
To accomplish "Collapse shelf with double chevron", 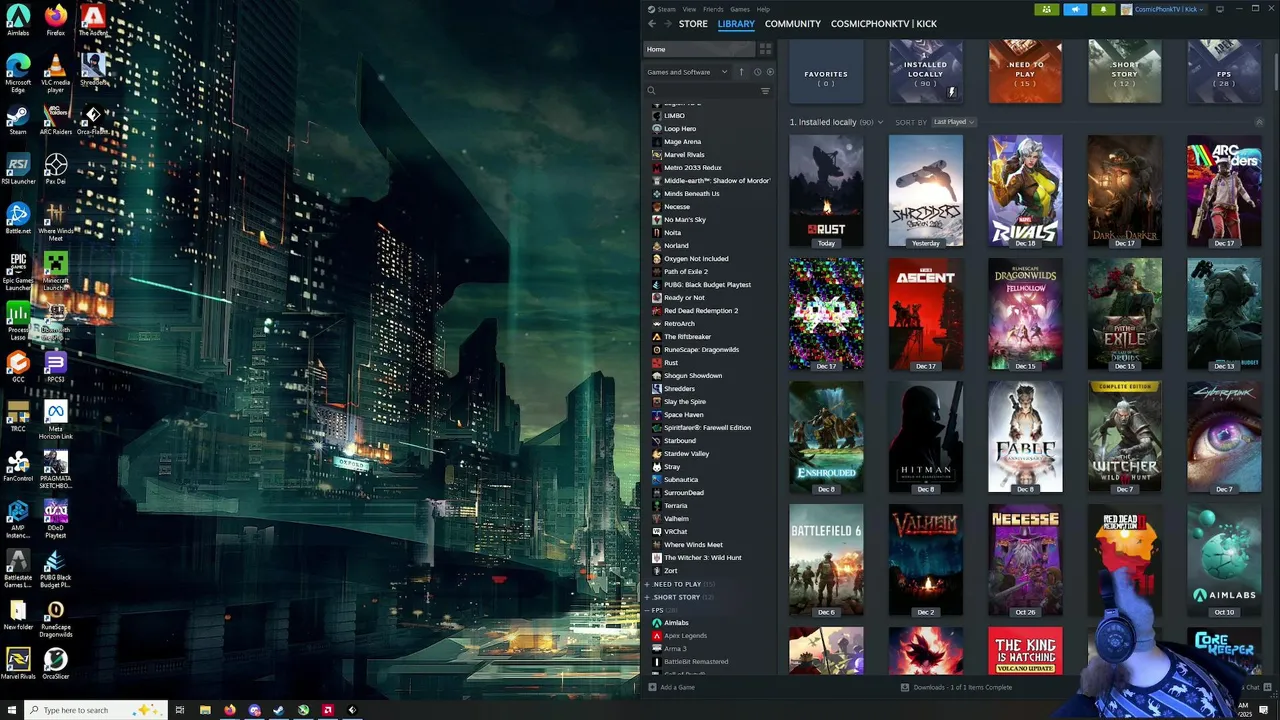I will point(1259,122).
